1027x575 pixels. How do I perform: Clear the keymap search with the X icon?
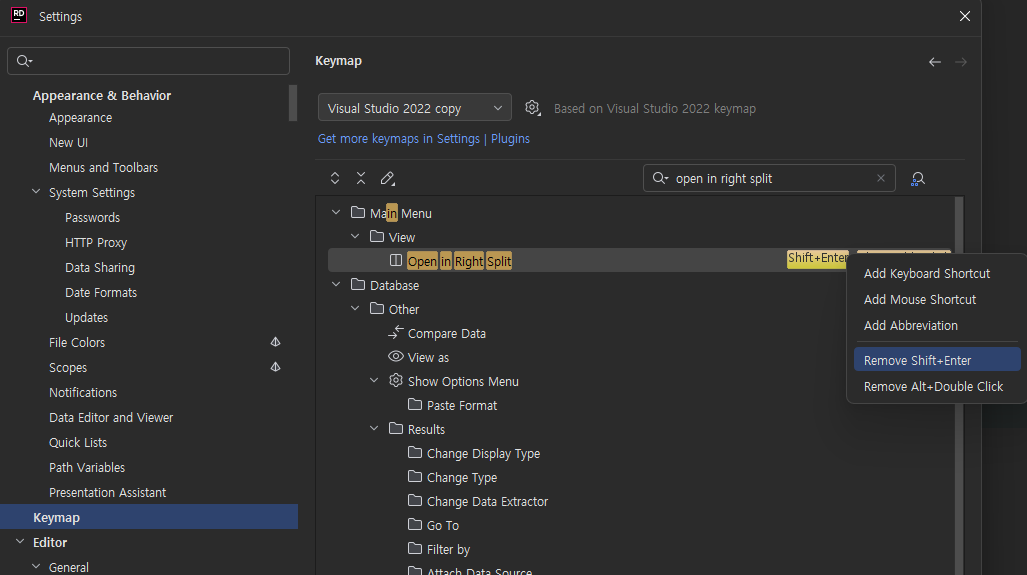[x=880, y=178]
